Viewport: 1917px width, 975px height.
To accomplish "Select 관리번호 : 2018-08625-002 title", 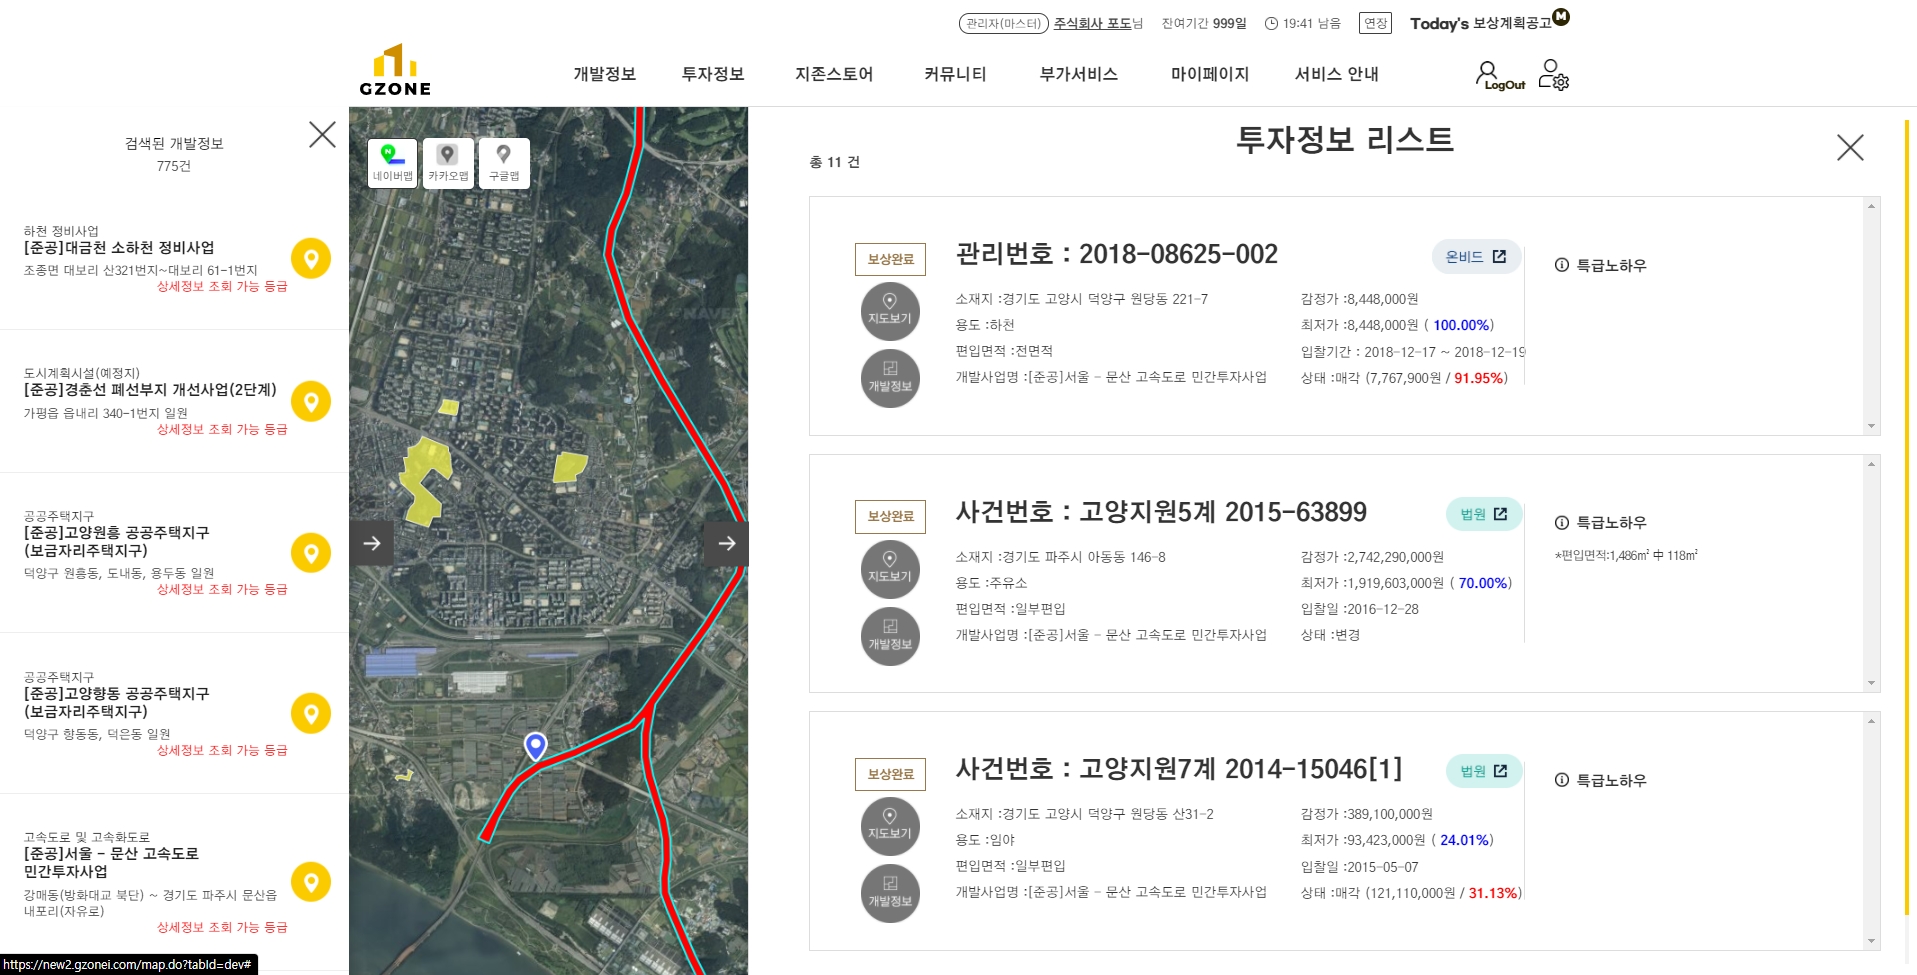I will click(x=1116, y=254).
